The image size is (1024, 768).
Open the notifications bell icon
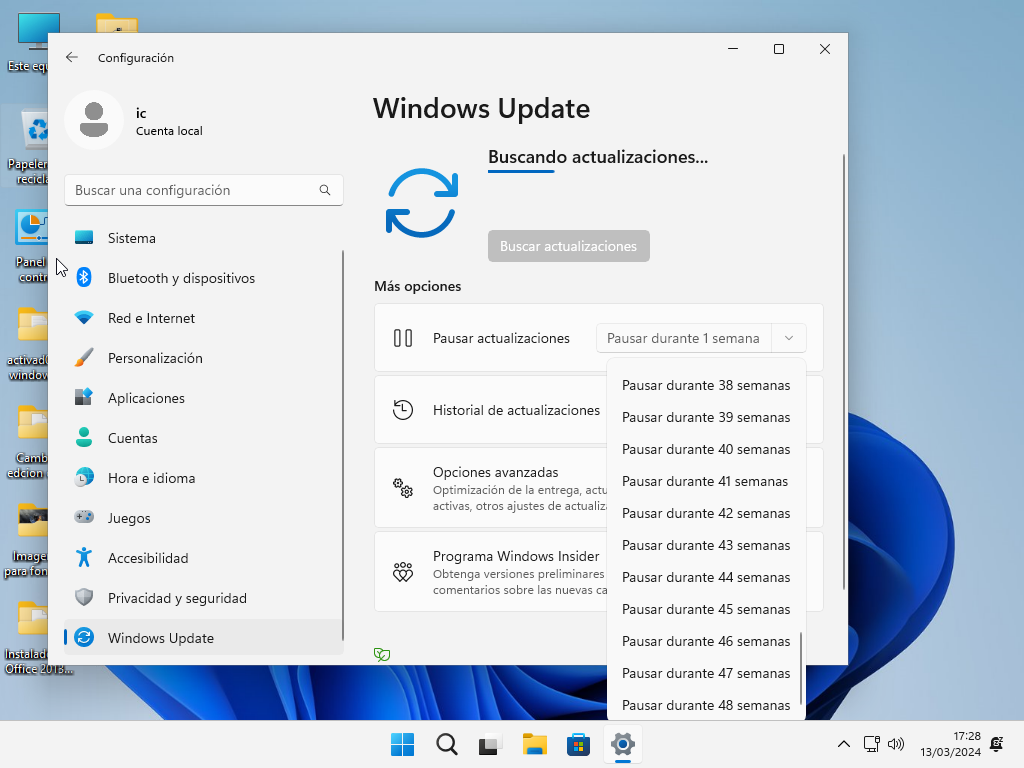point(997,744)
